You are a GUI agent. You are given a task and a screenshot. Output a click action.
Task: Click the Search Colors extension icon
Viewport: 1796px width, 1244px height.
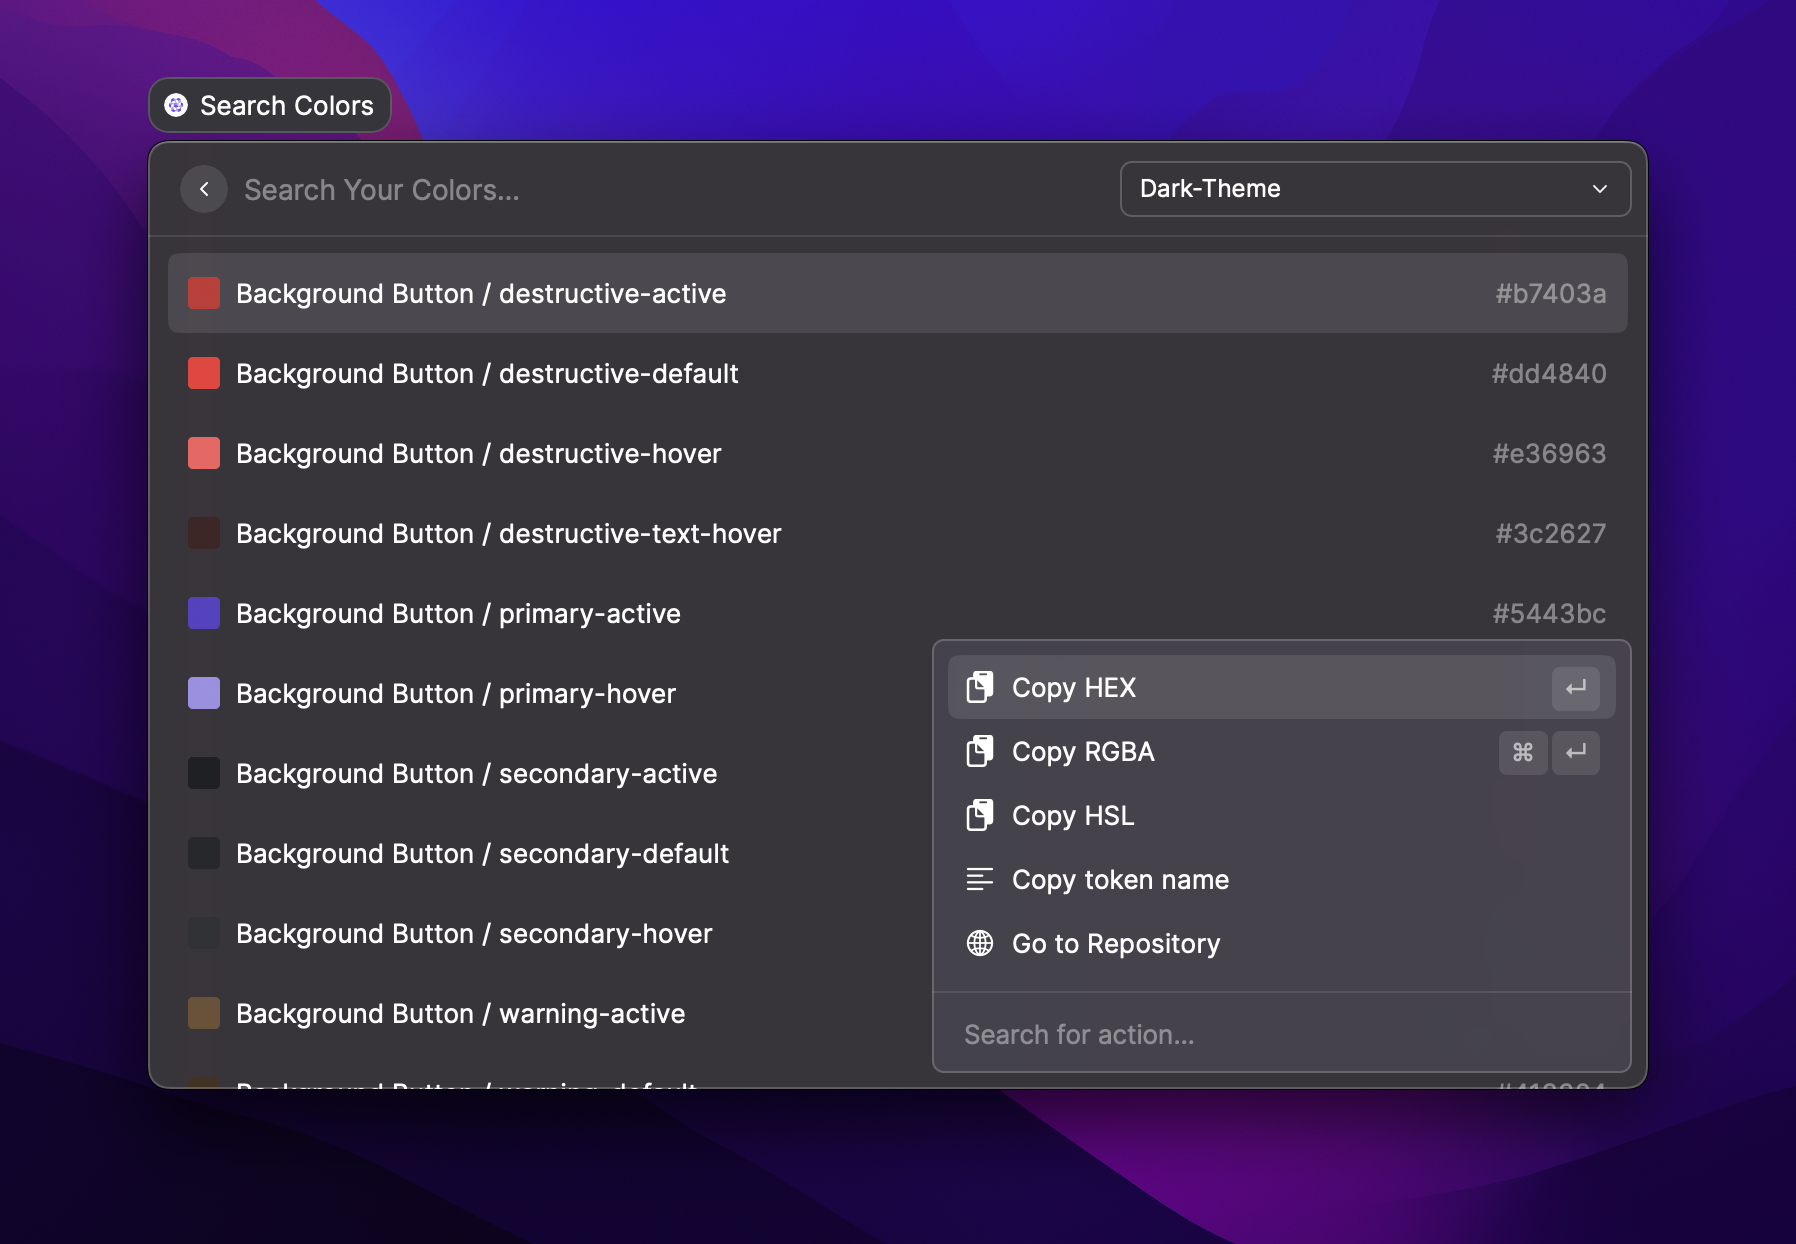pyautogui.click(x=177, y=105)
